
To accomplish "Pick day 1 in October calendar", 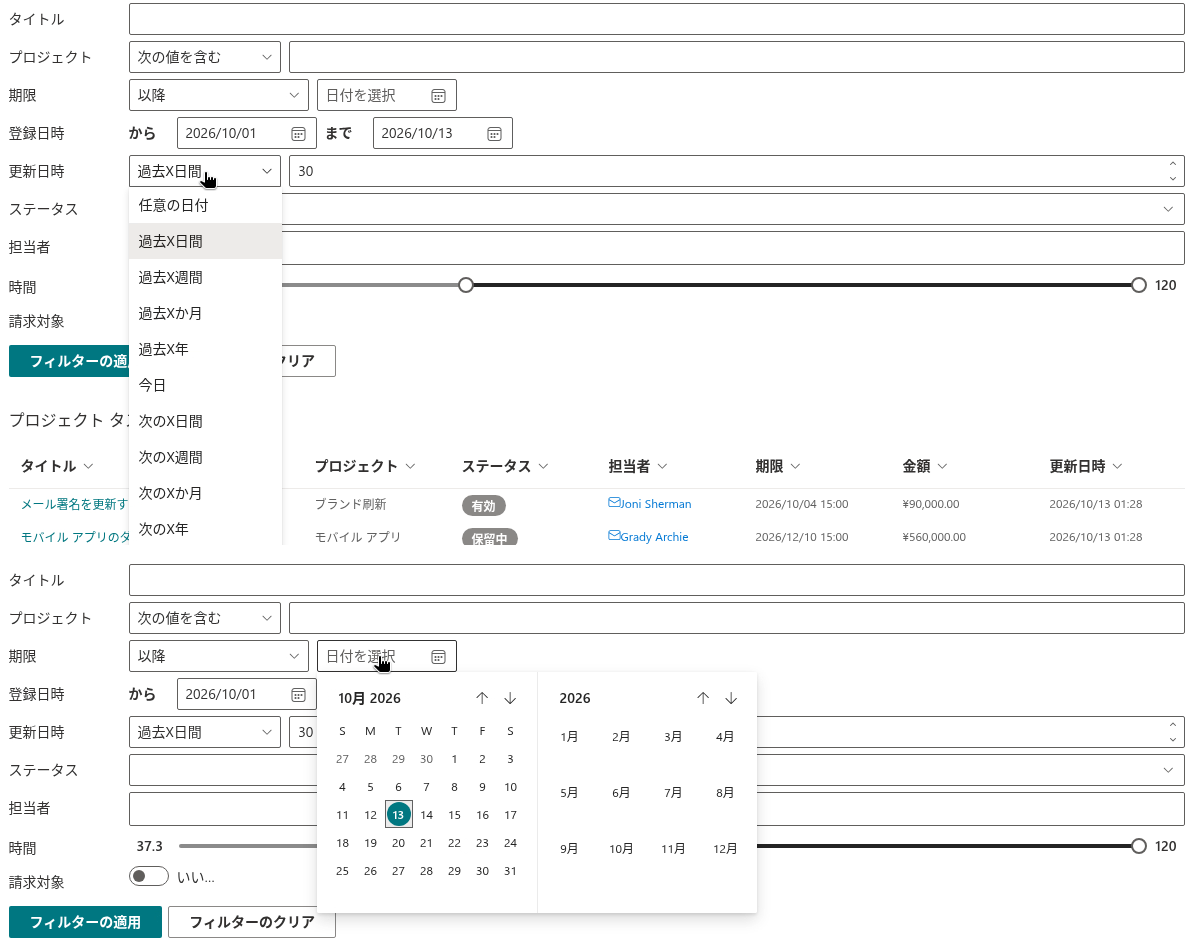I will [x=454, y=759].
